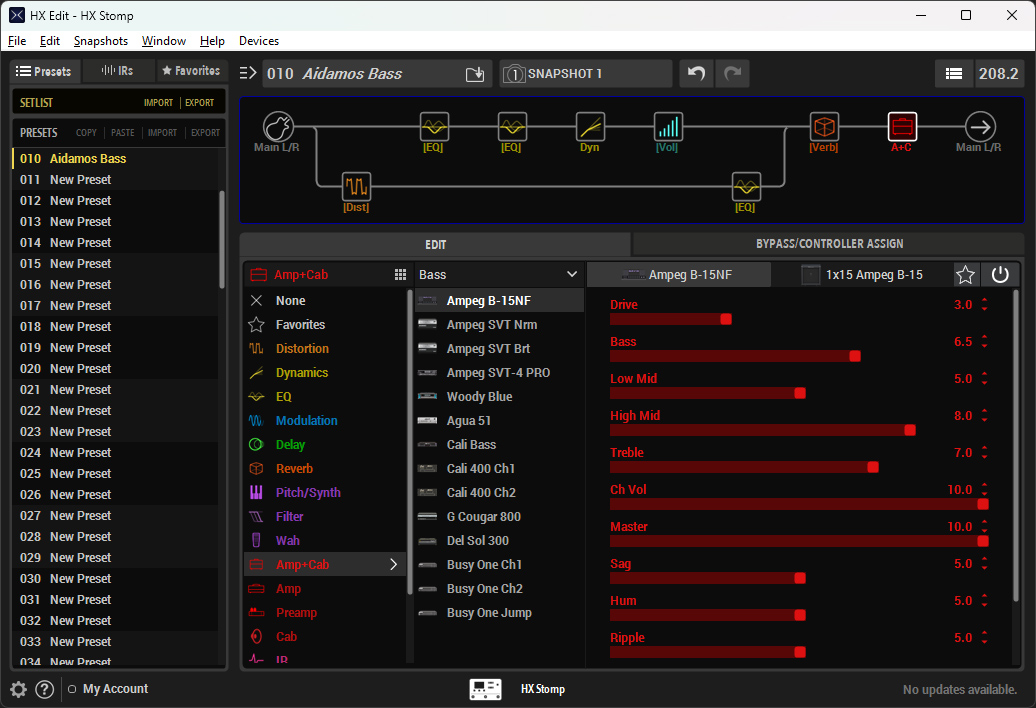Select the first EQ block in signal chain
Screen dimensions: 1036x708
coord(434,126)
